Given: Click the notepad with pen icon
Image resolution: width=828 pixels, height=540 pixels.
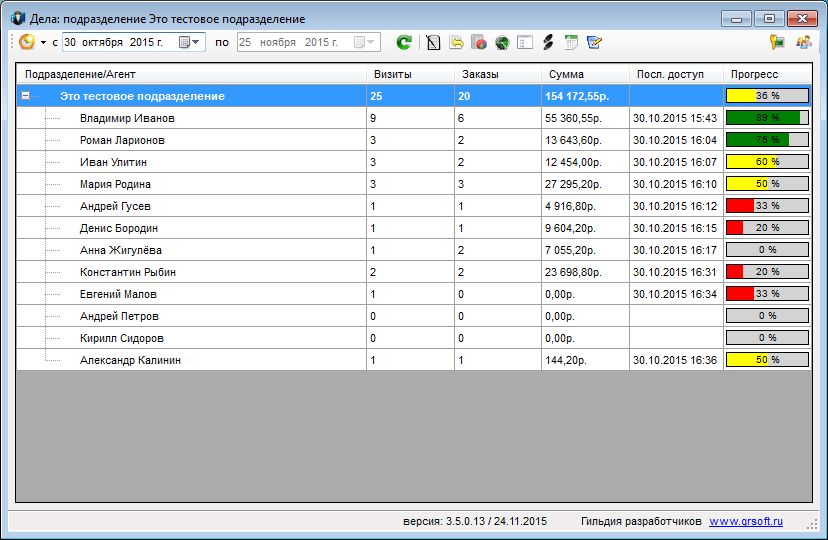Looking at the screenshot, I should pos(433,42).
